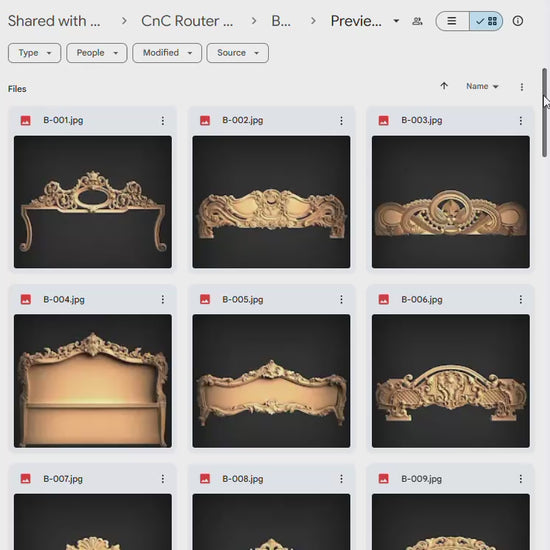Switch to grid layout view
This screenshot has width=550, height=550.
486,21
